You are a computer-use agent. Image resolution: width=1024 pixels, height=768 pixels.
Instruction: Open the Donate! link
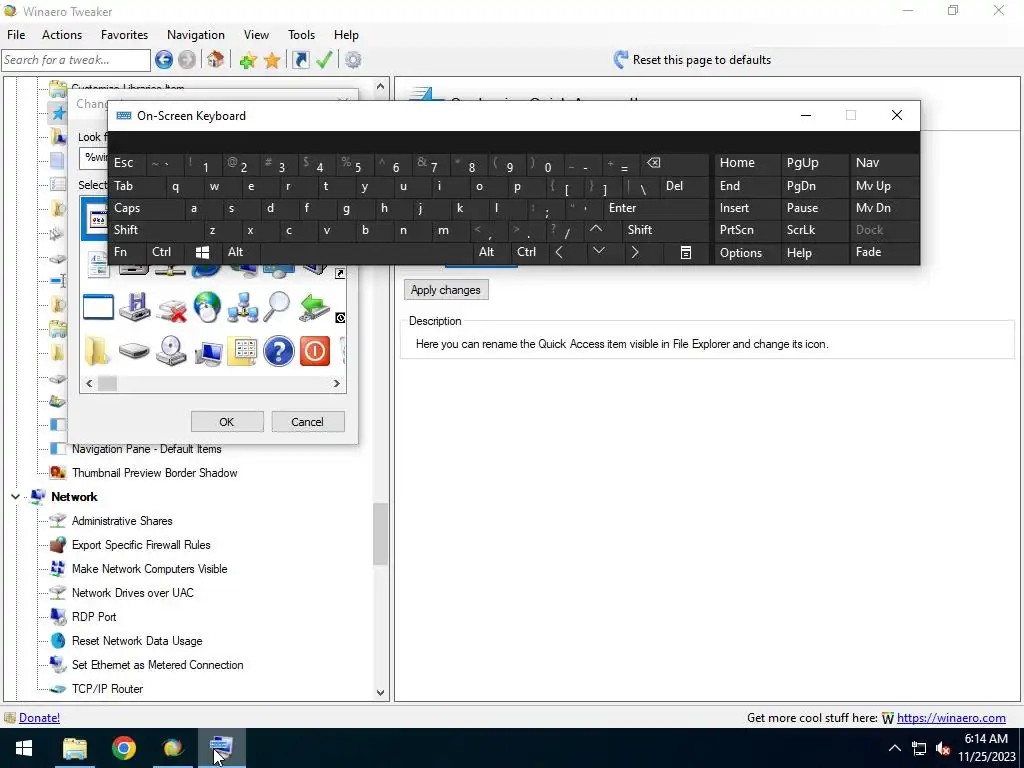click(x=39, y=718)
